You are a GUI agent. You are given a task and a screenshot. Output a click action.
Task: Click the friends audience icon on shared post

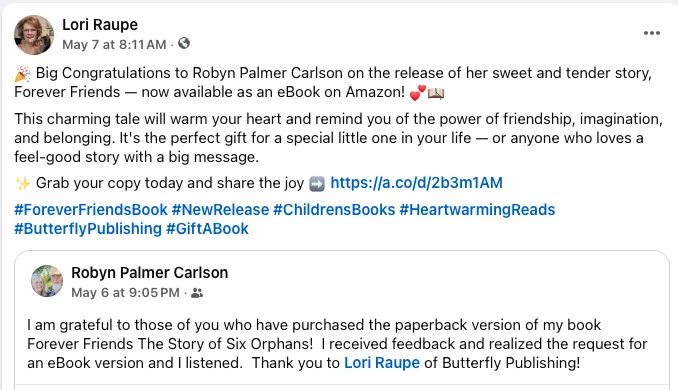click(197, 293)
